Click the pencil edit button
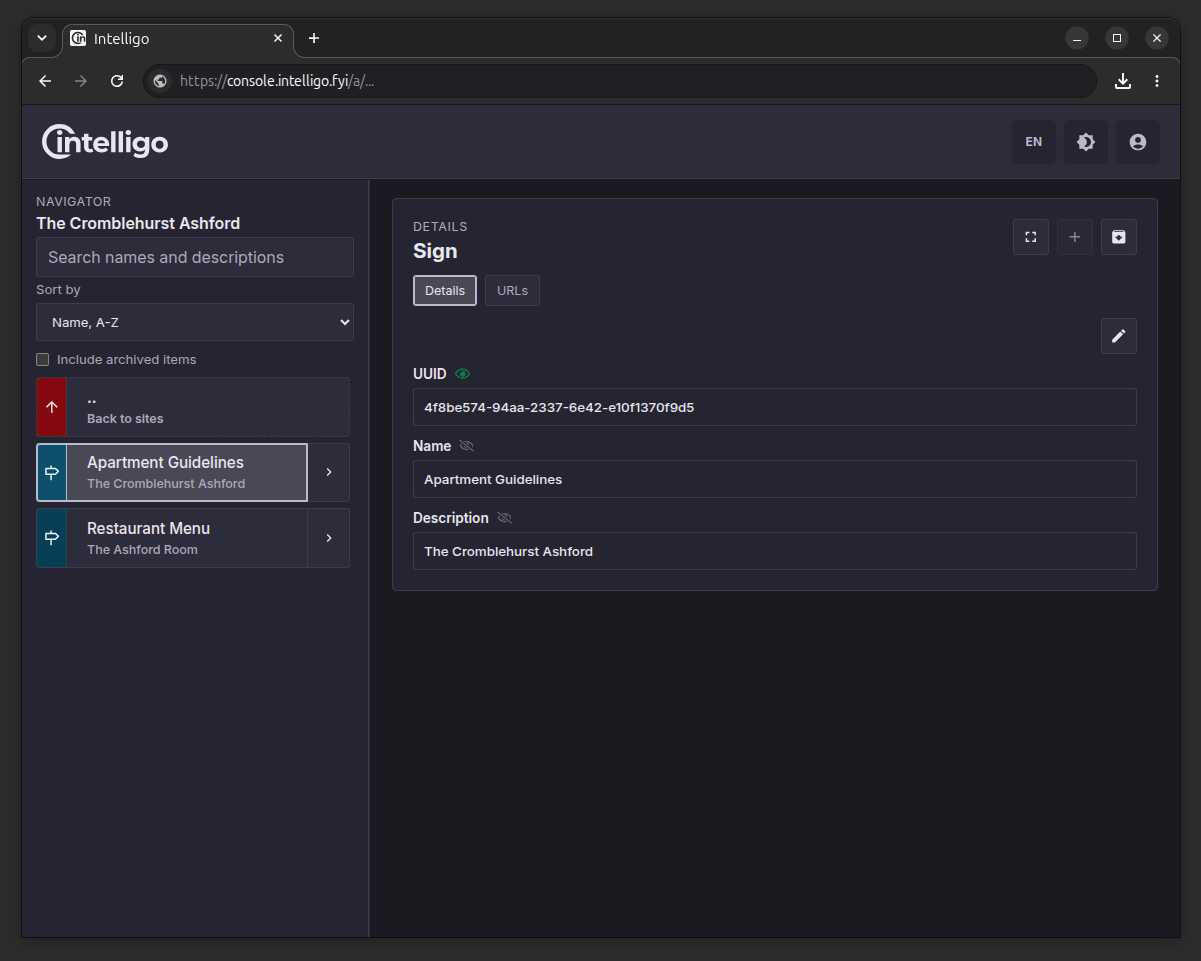This screenshot has height=961, width=1201. click(1119, 336)
